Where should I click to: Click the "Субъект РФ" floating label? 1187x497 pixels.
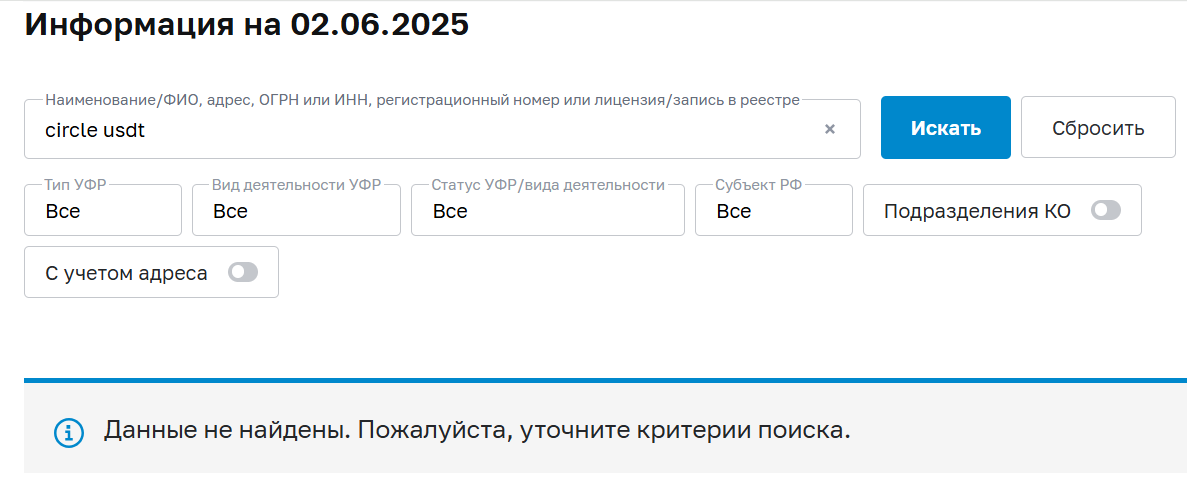point(758,185)
